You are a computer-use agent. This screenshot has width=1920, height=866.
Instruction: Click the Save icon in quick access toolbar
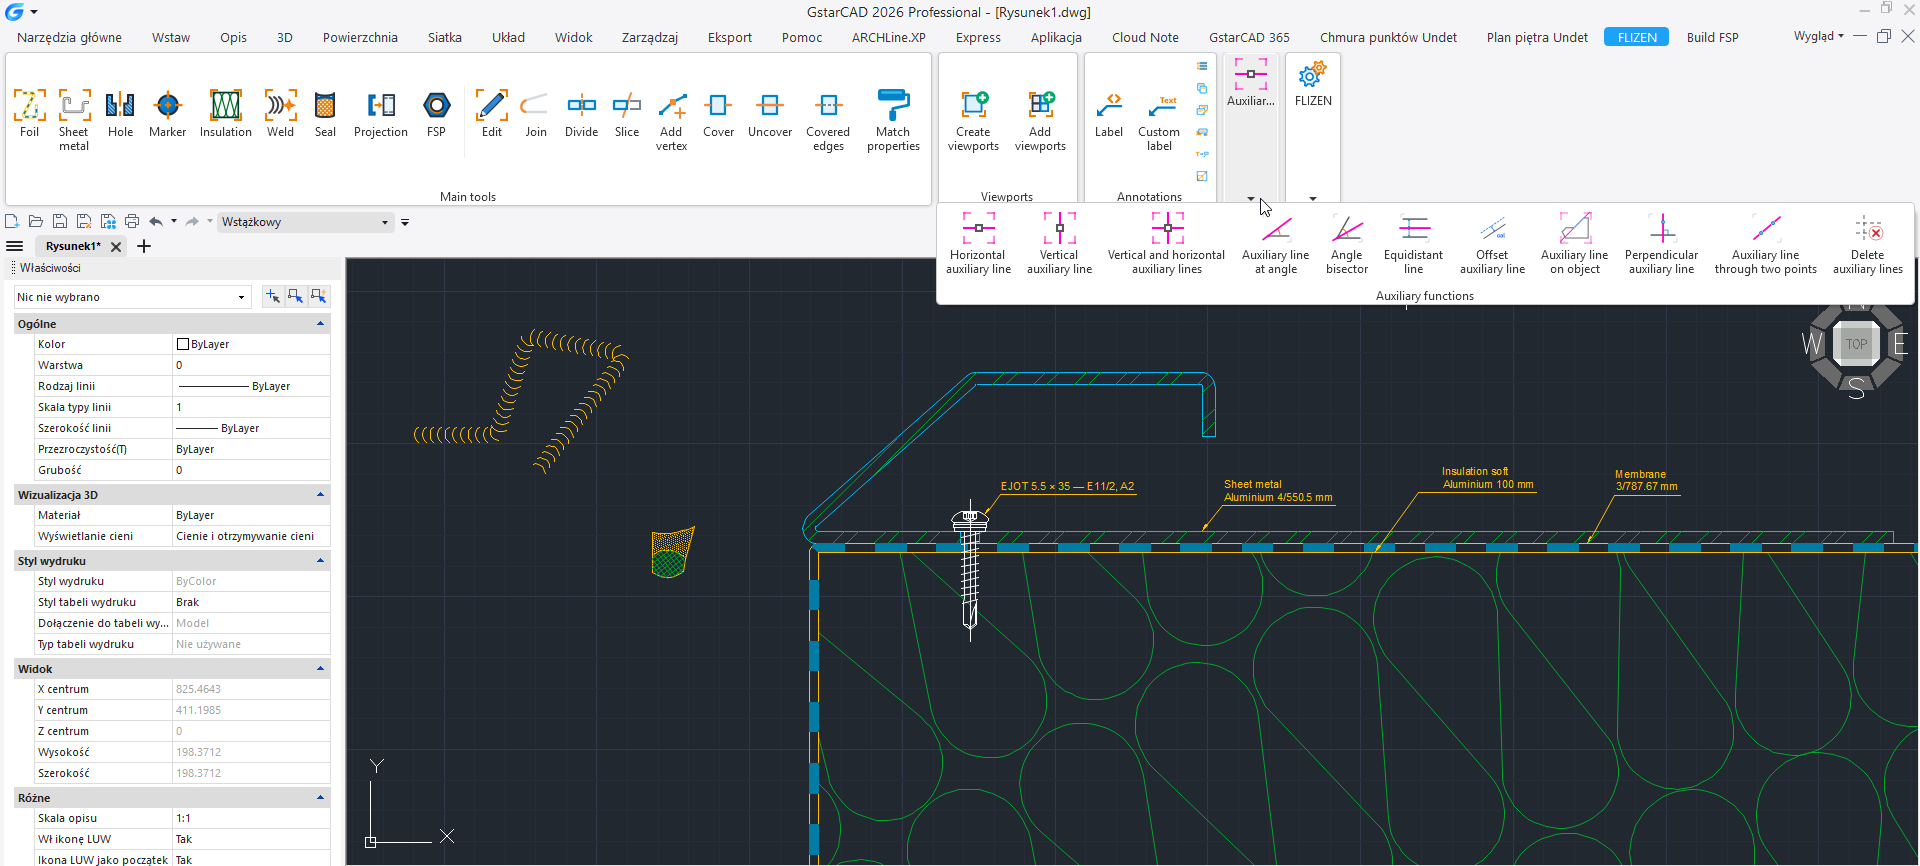click(x=60, y=221)
